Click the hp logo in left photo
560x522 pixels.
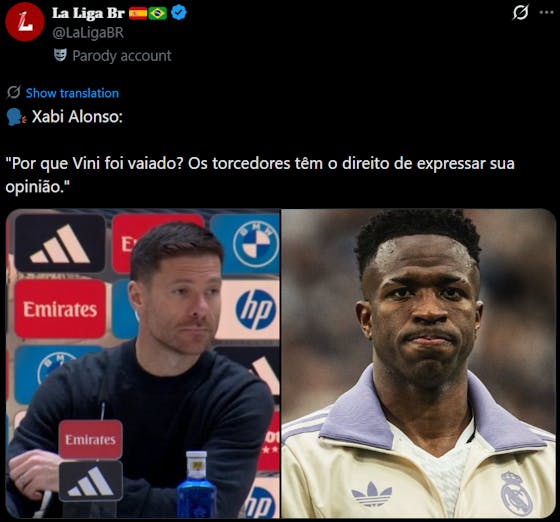click(256, 310)
